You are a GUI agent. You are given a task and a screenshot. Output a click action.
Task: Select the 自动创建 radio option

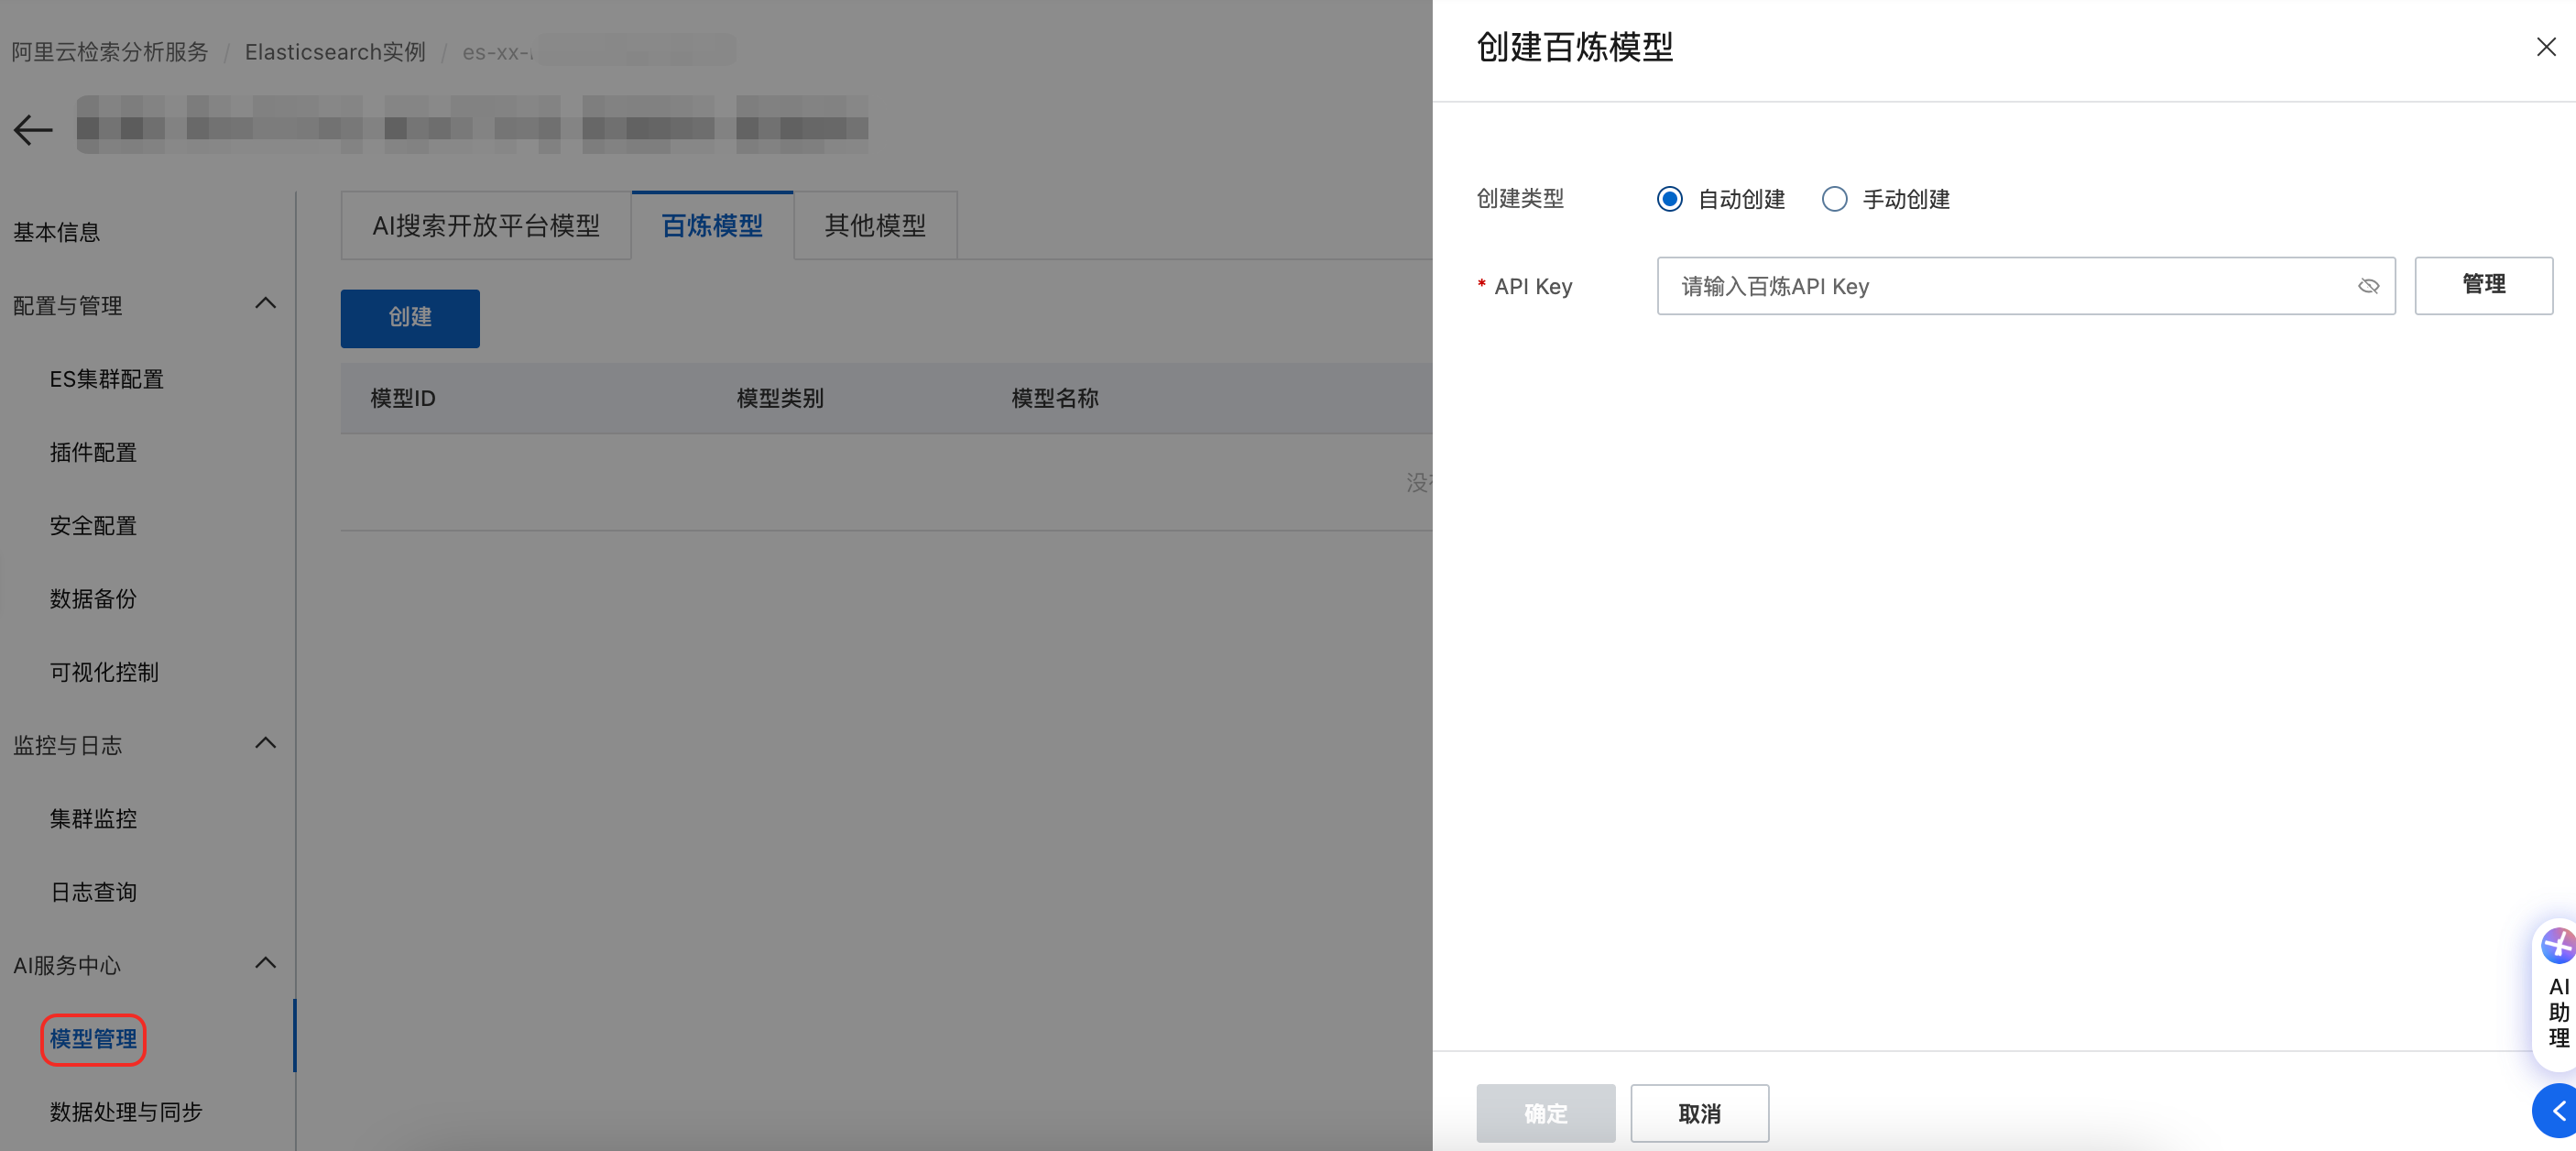pyautogui.click(x=1669, y=199)
